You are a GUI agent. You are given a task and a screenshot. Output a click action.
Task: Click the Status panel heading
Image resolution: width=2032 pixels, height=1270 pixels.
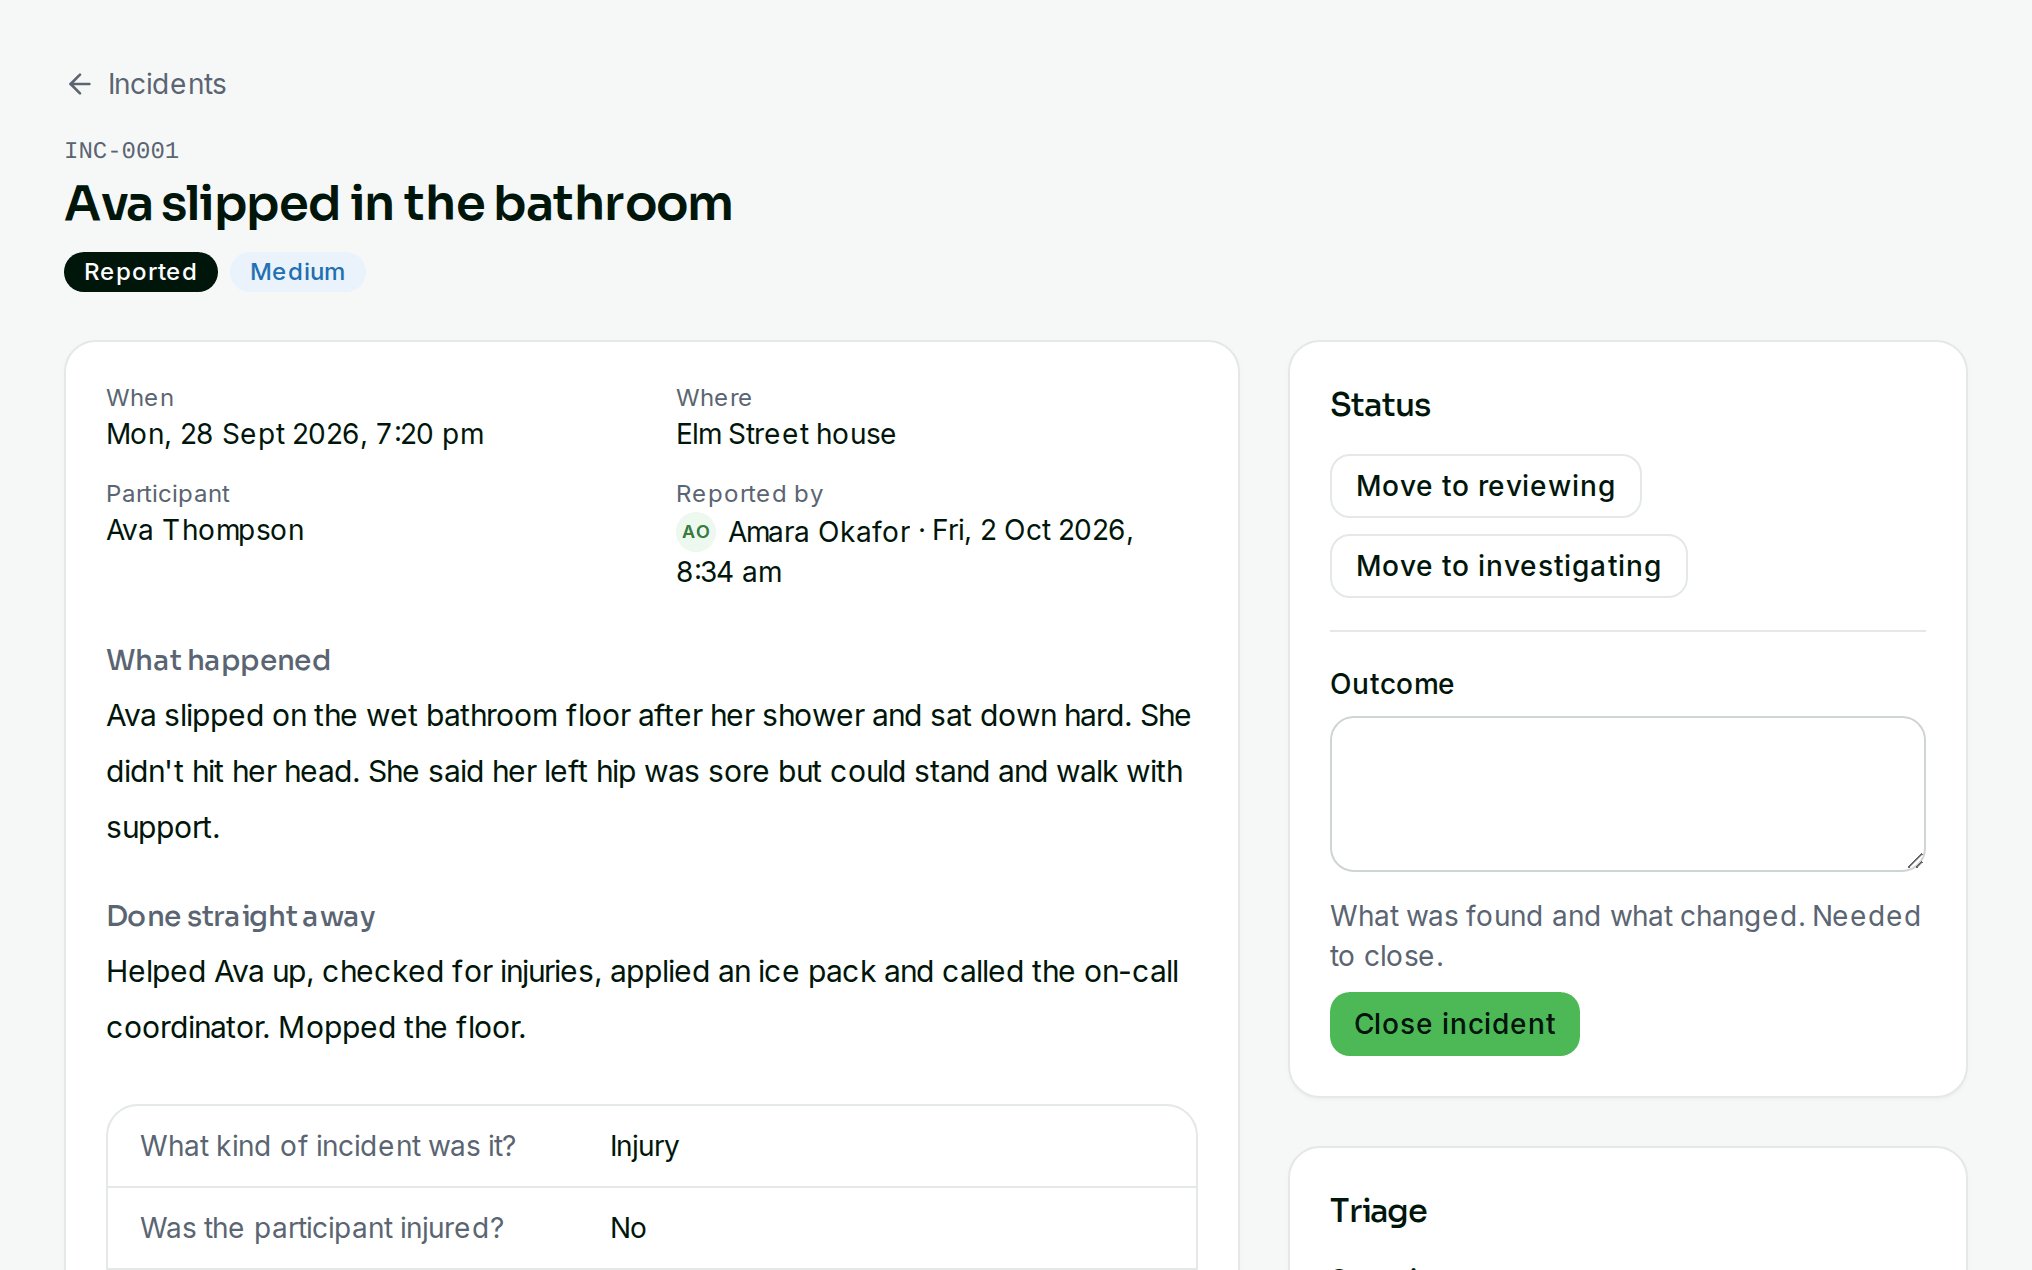(1380, 405)
